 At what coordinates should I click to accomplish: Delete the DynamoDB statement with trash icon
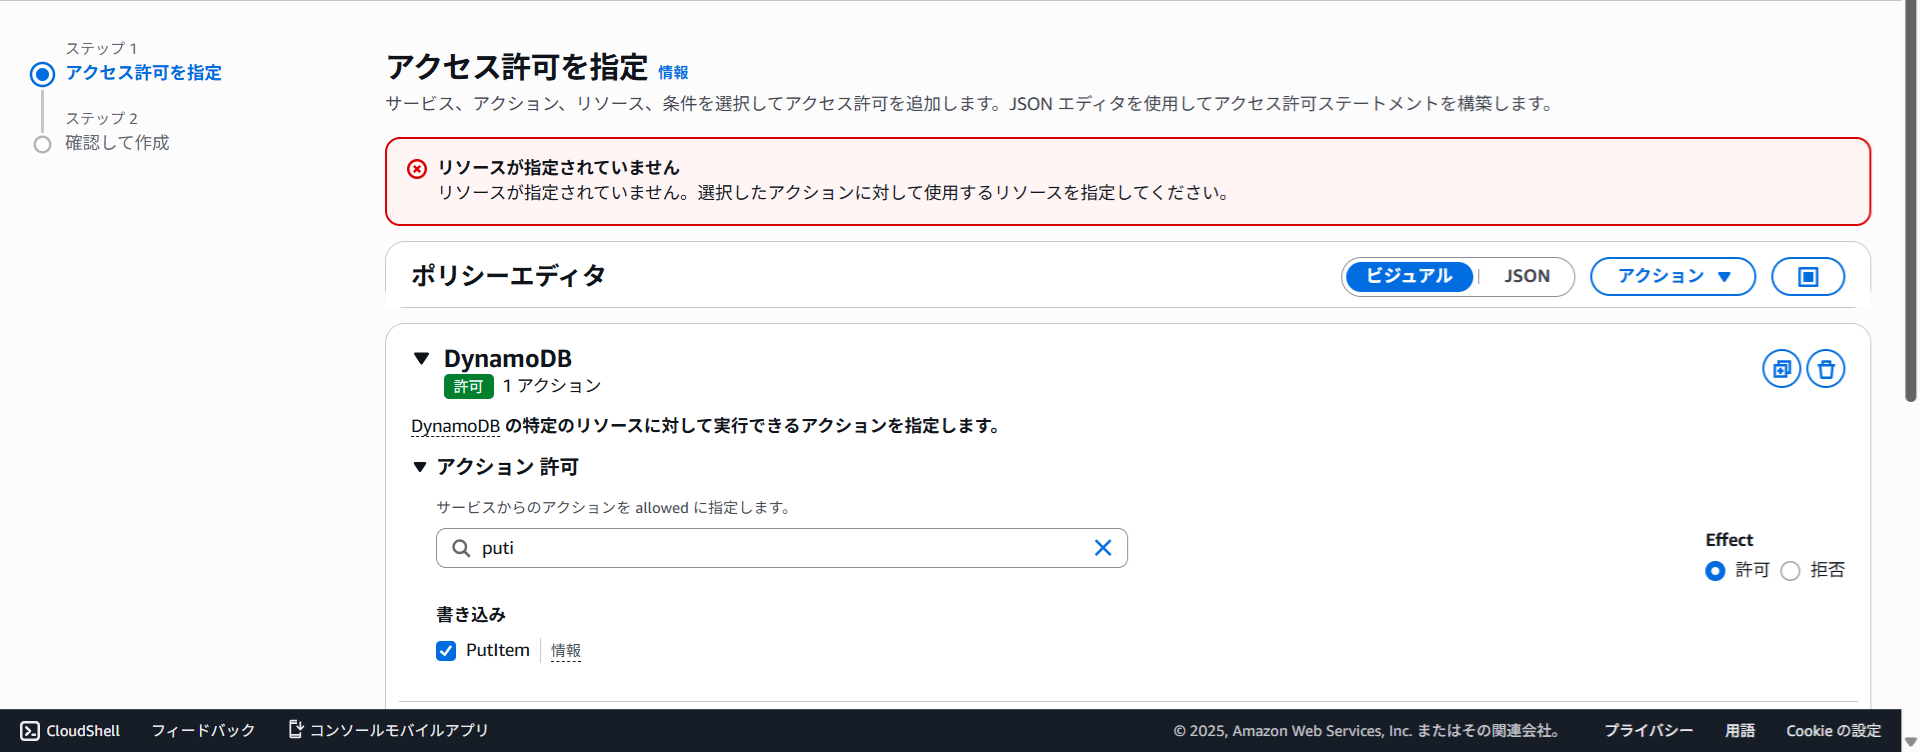coord(1825,369)
